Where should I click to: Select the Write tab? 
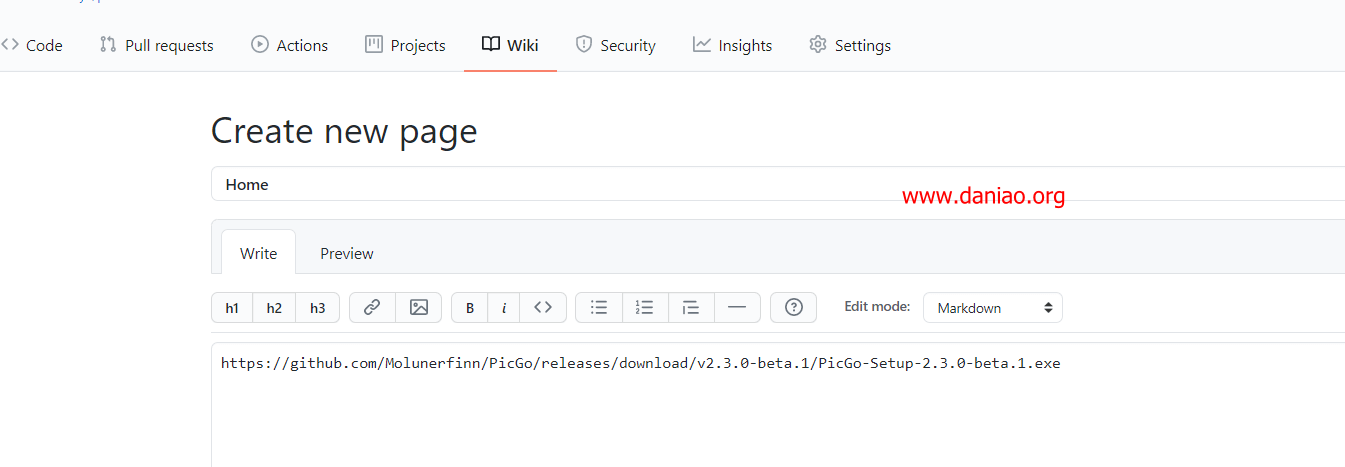coord(258,253)
